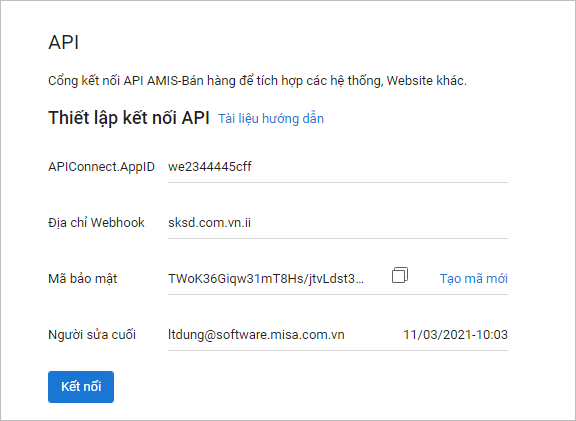
Task: Click the large API page title
Action: tap(64, 42)
